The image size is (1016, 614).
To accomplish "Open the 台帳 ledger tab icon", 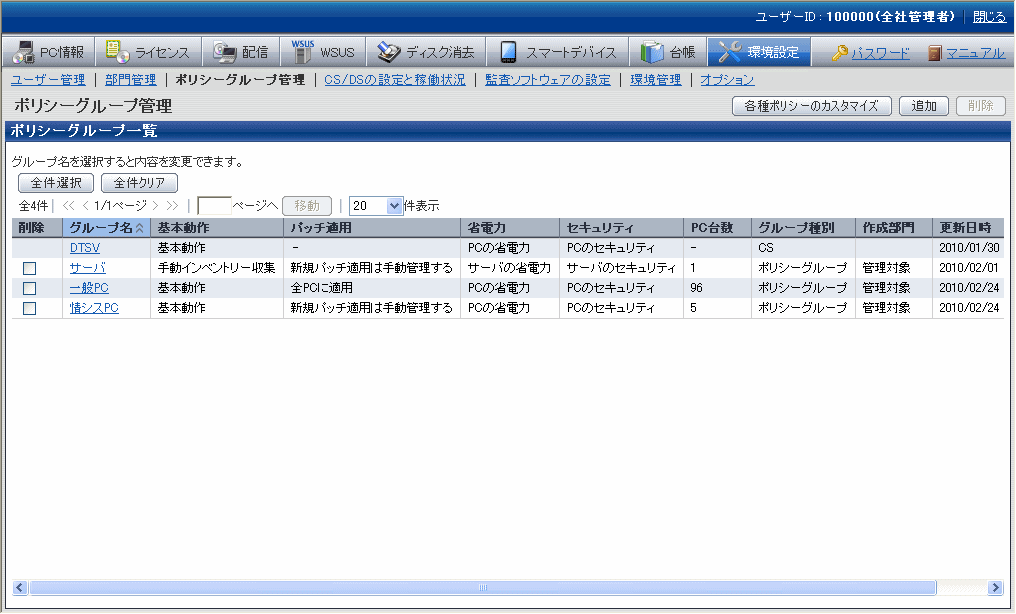I will point(652,52).
